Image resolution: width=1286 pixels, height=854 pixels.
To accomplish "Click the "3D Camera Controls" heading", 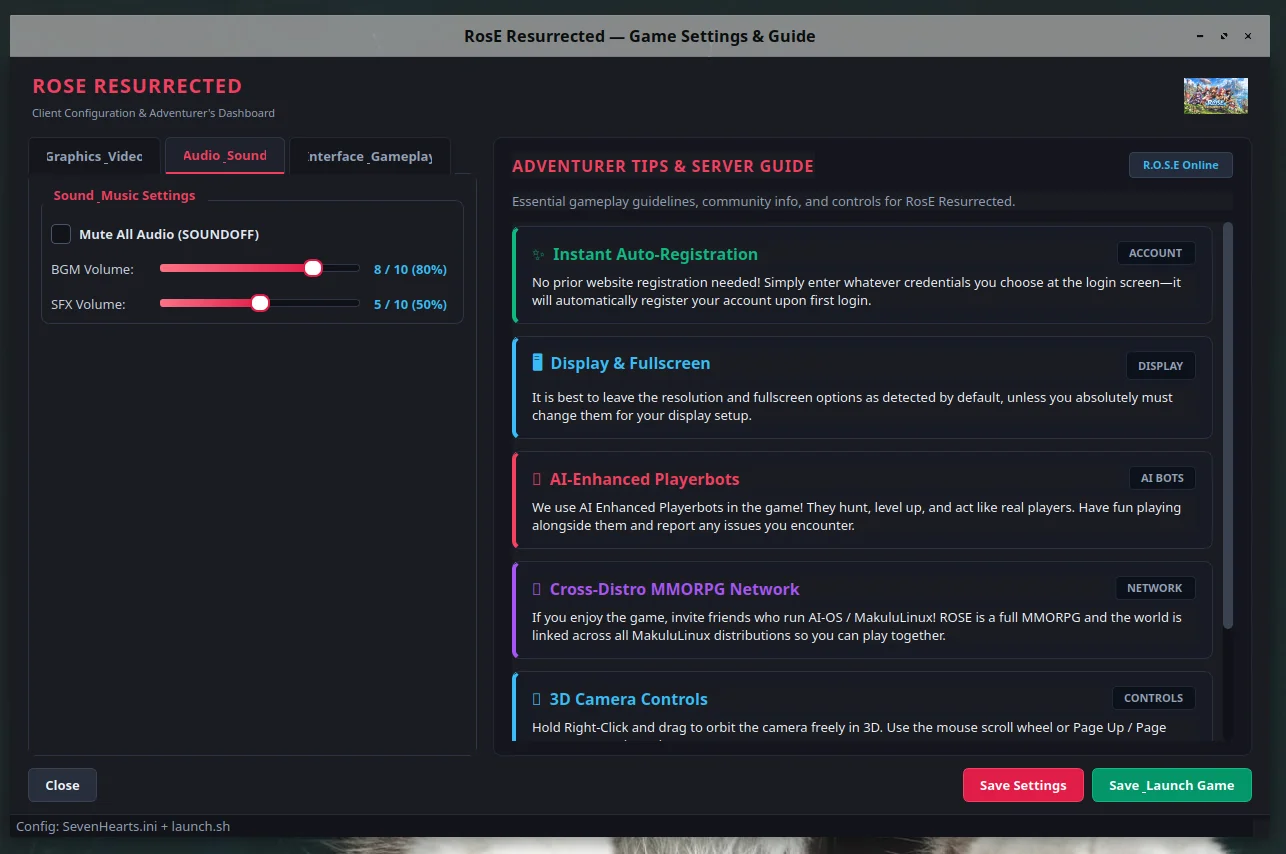I will pyautogui.click(x=629, y=700).
